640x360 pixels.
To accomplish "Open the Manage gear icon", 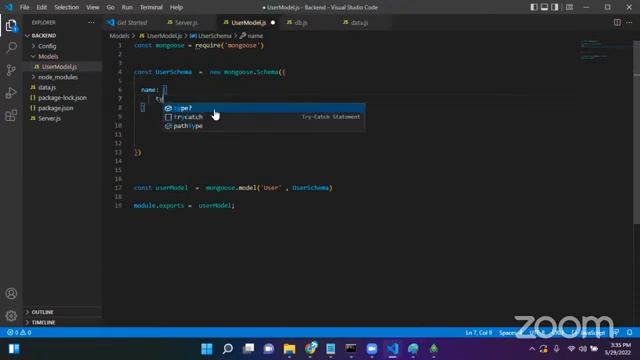I will [11, 316].
